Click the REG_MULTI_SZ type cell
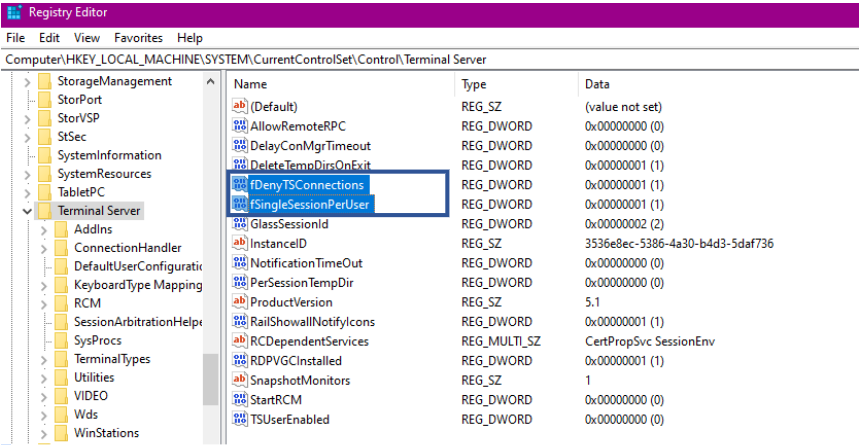Image resolution: width=860 pixels, height=445 pixels. pyautogui.click(x=501, y=341)
